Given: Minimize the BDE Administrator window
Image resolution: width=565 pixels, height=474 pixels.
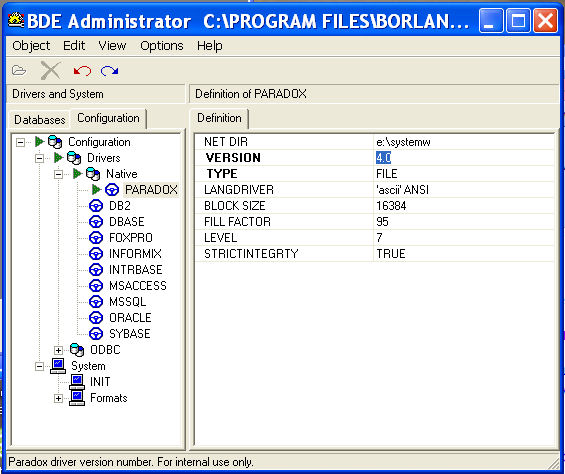Looking at the screenshot, I should click(490, 21).
